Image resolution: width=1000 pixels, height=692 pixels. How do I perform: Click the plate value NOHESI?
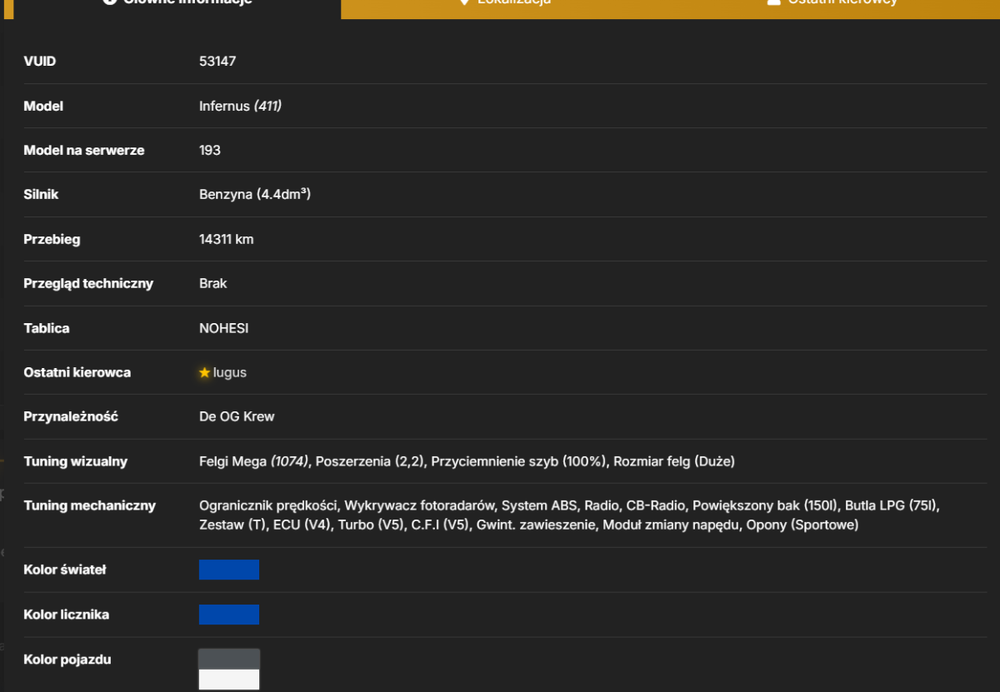224,328
